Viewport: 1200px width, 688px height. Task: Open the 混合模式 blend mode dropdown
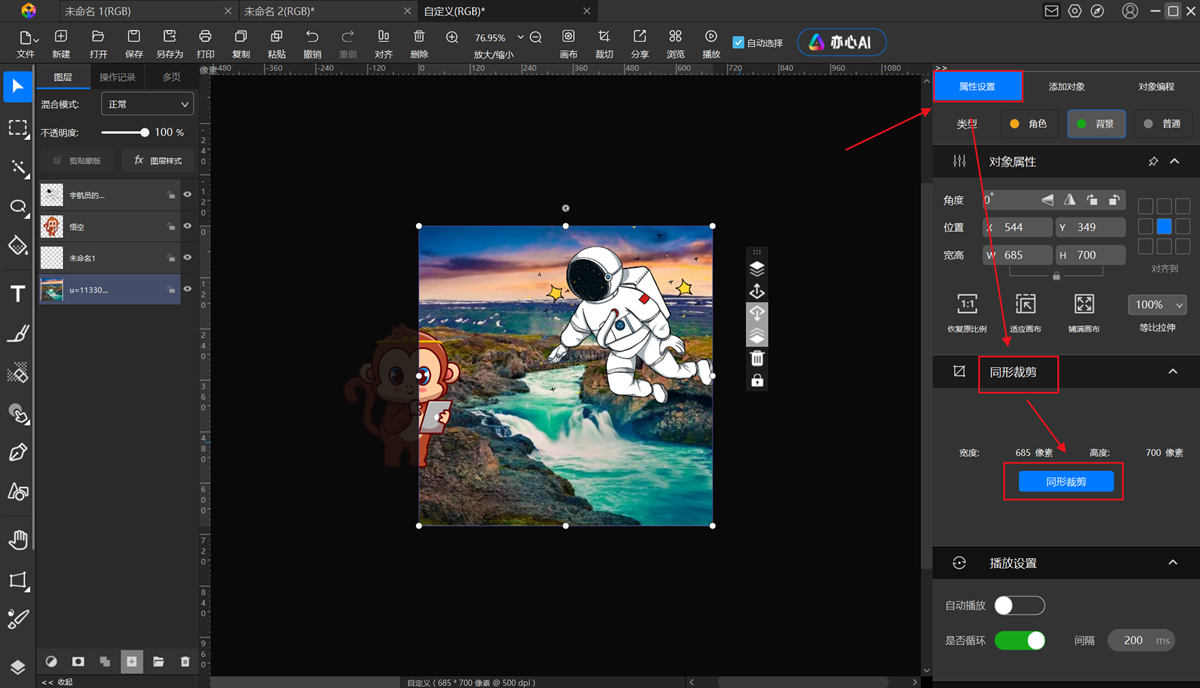click(x=146, y=104)
